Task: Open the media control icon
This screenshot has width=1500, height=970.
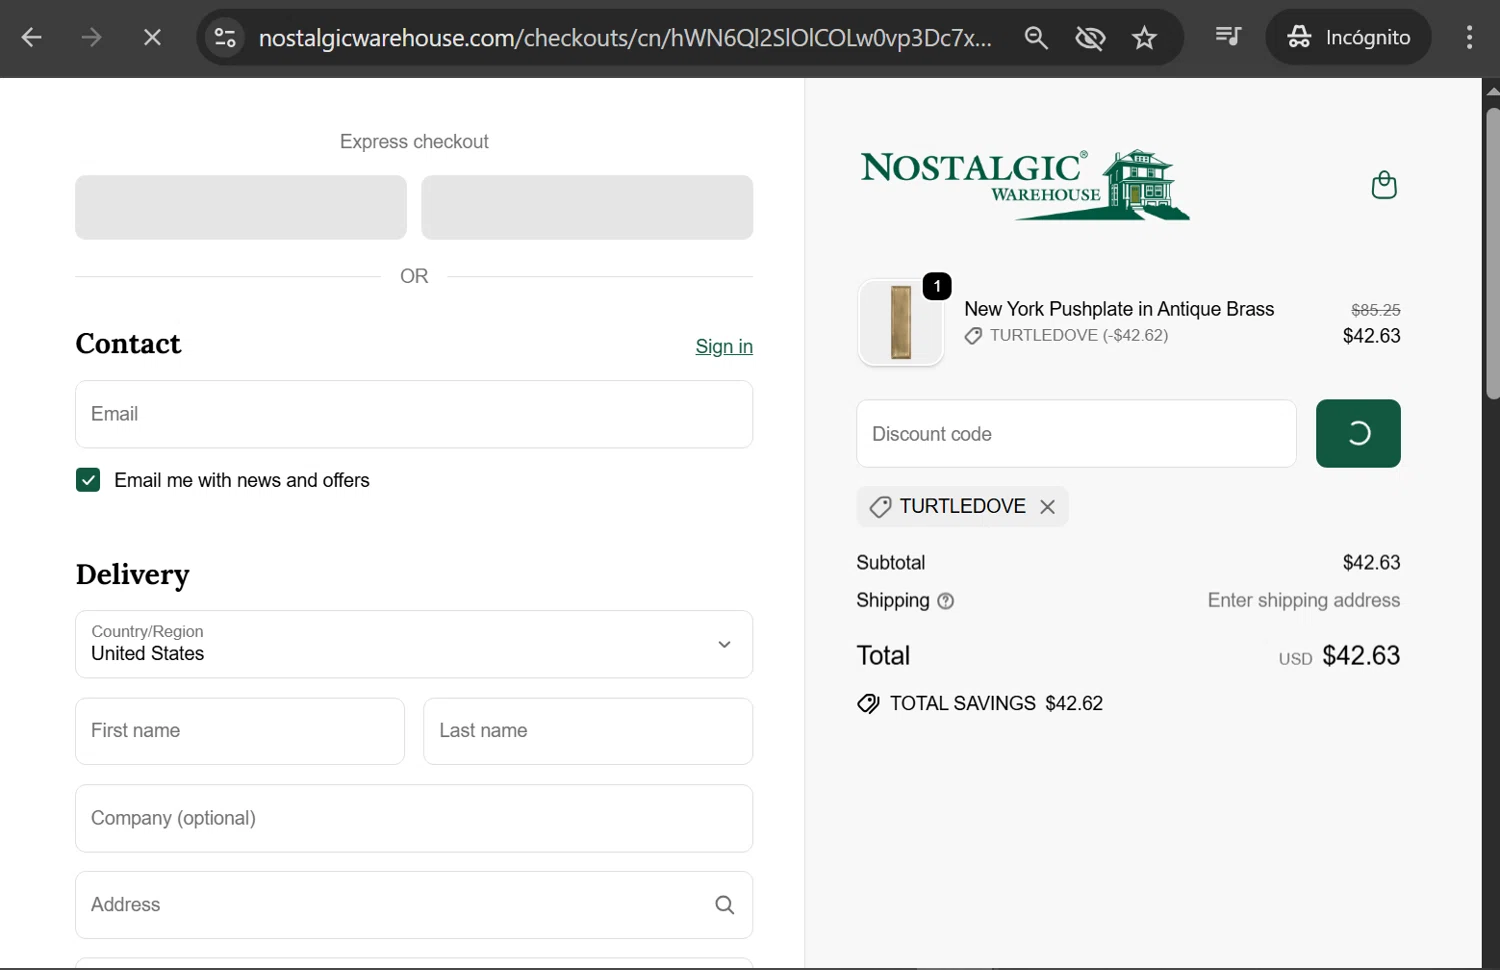Action: coord(1228,37)
